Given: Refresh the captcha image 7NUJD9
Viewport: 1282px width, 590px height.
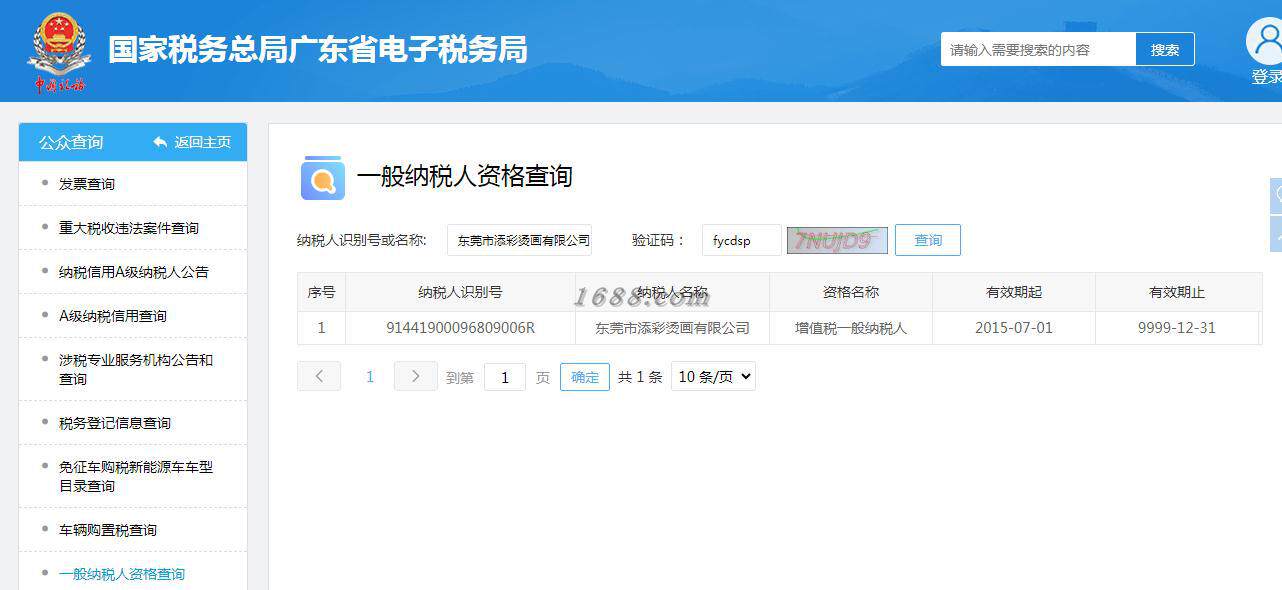Looking at the screenshot, I should point(837,240).
